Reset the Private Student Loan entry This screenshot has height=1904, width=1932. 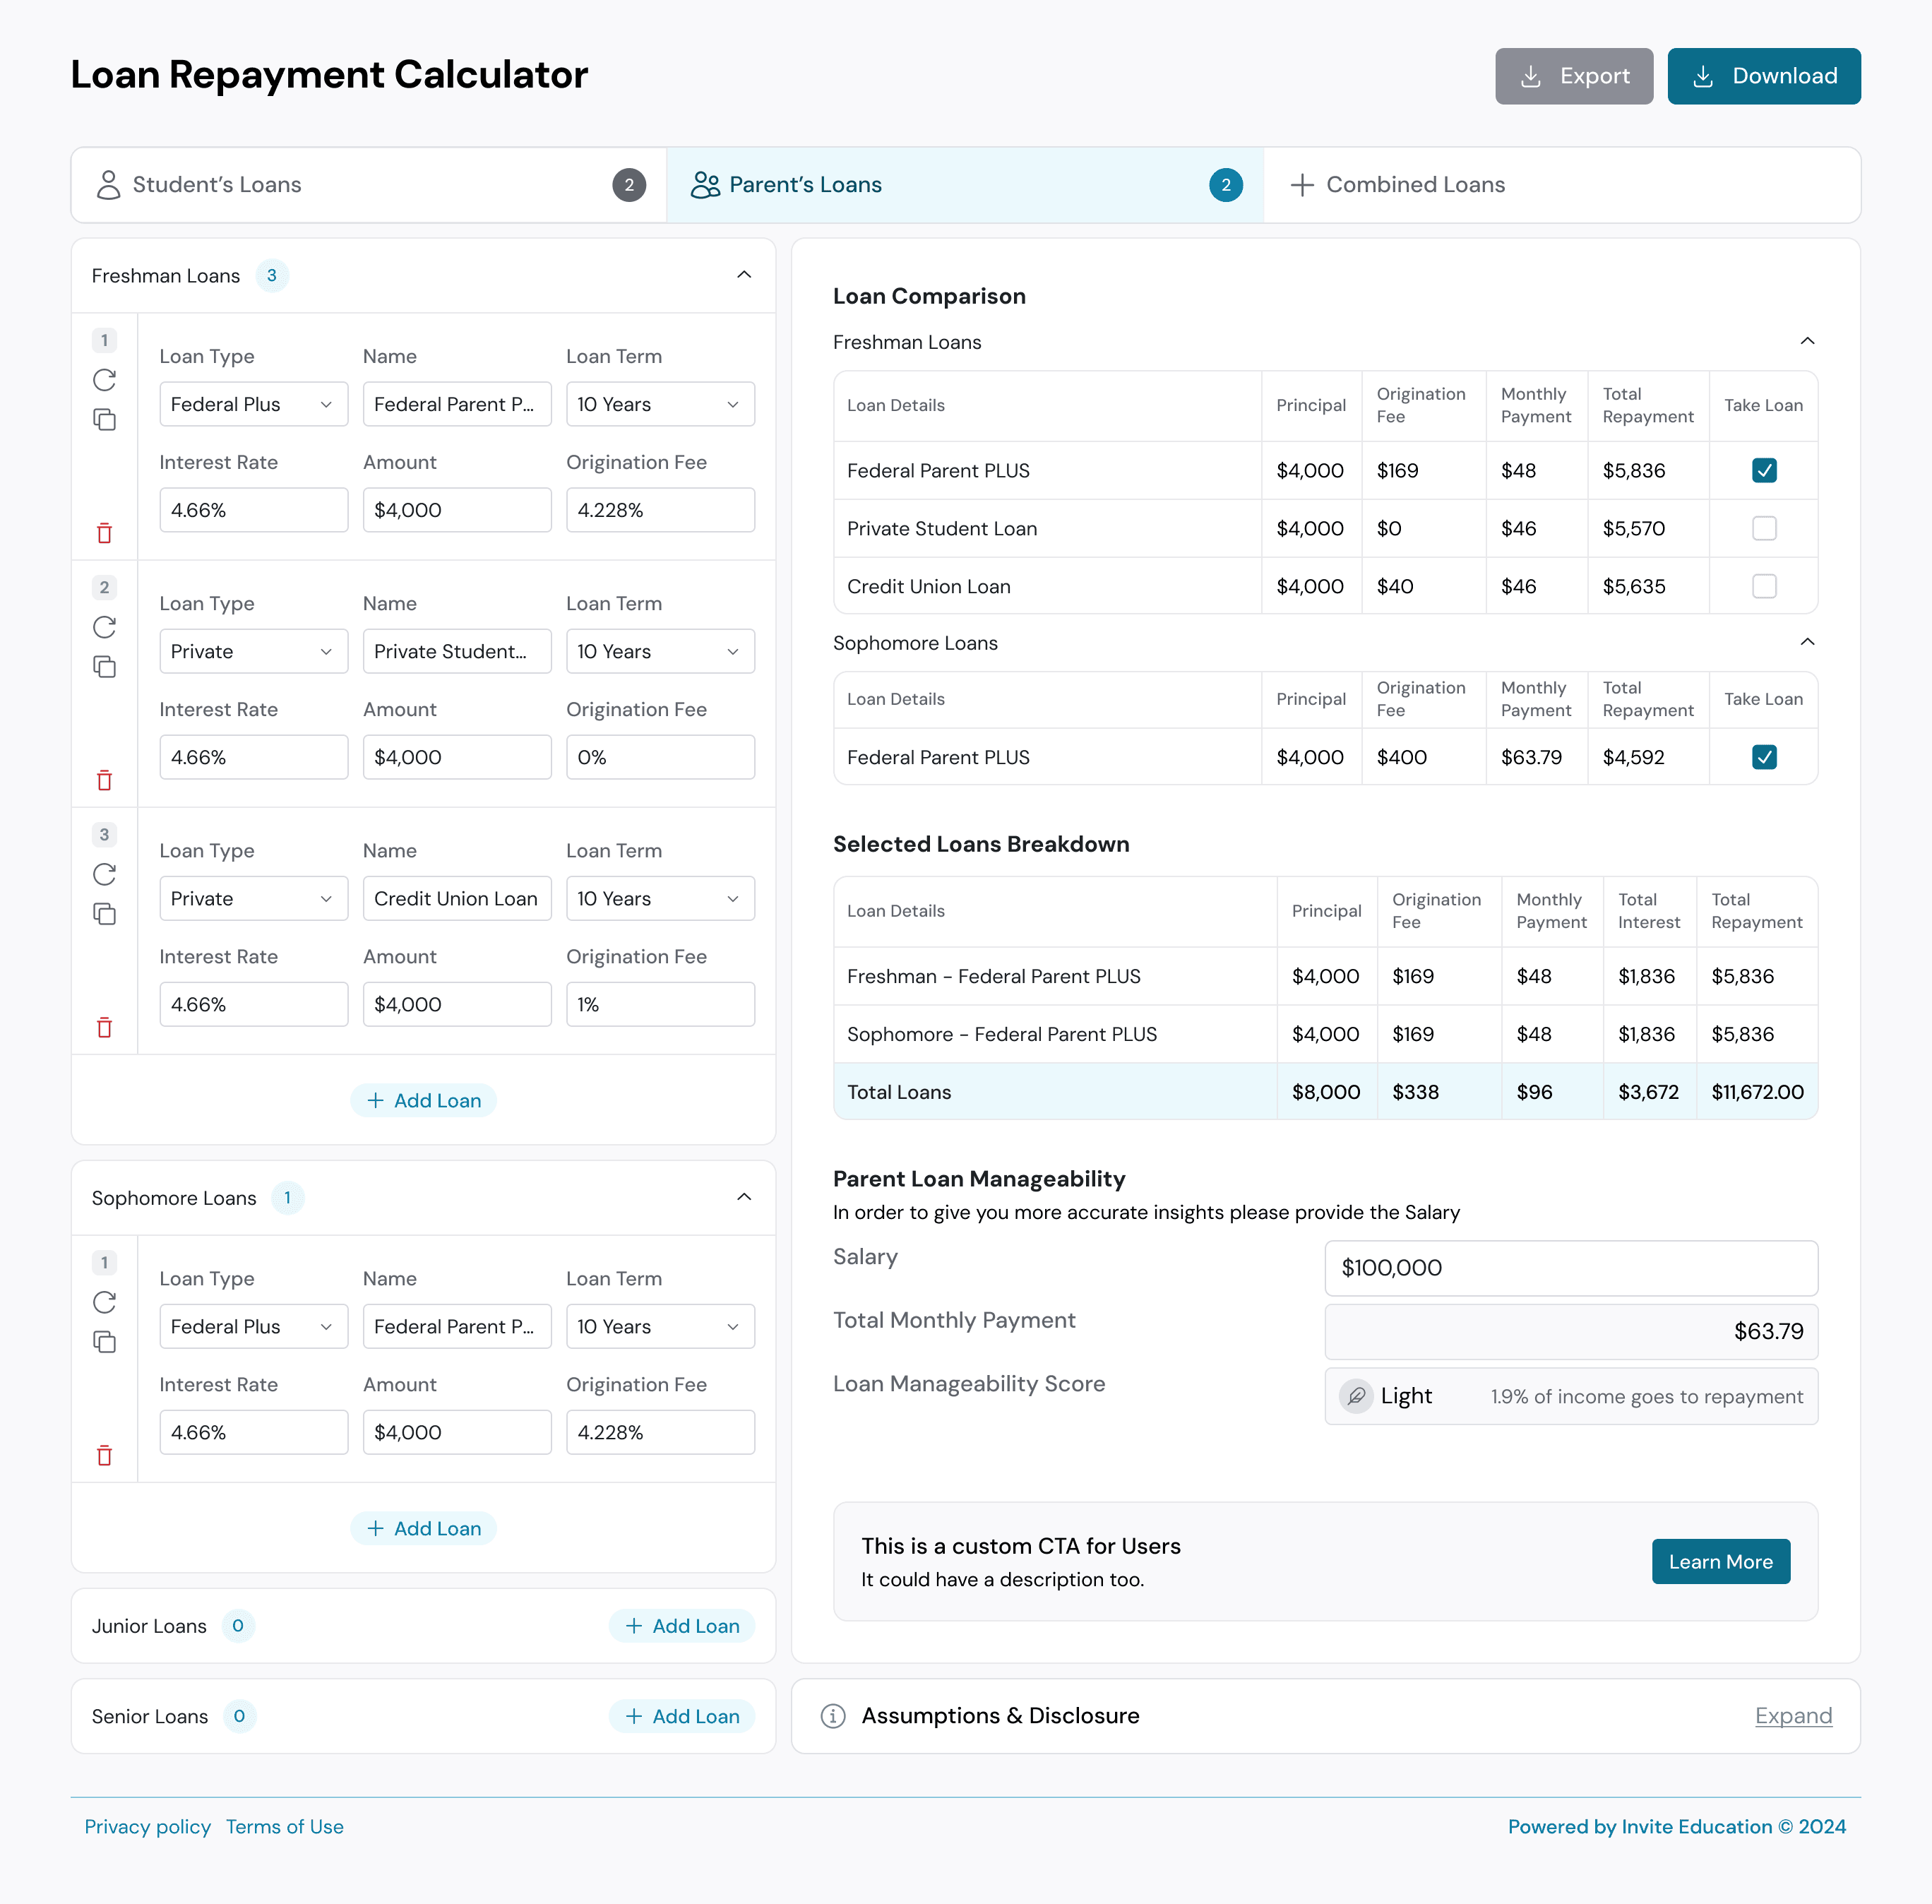point(104,628)
